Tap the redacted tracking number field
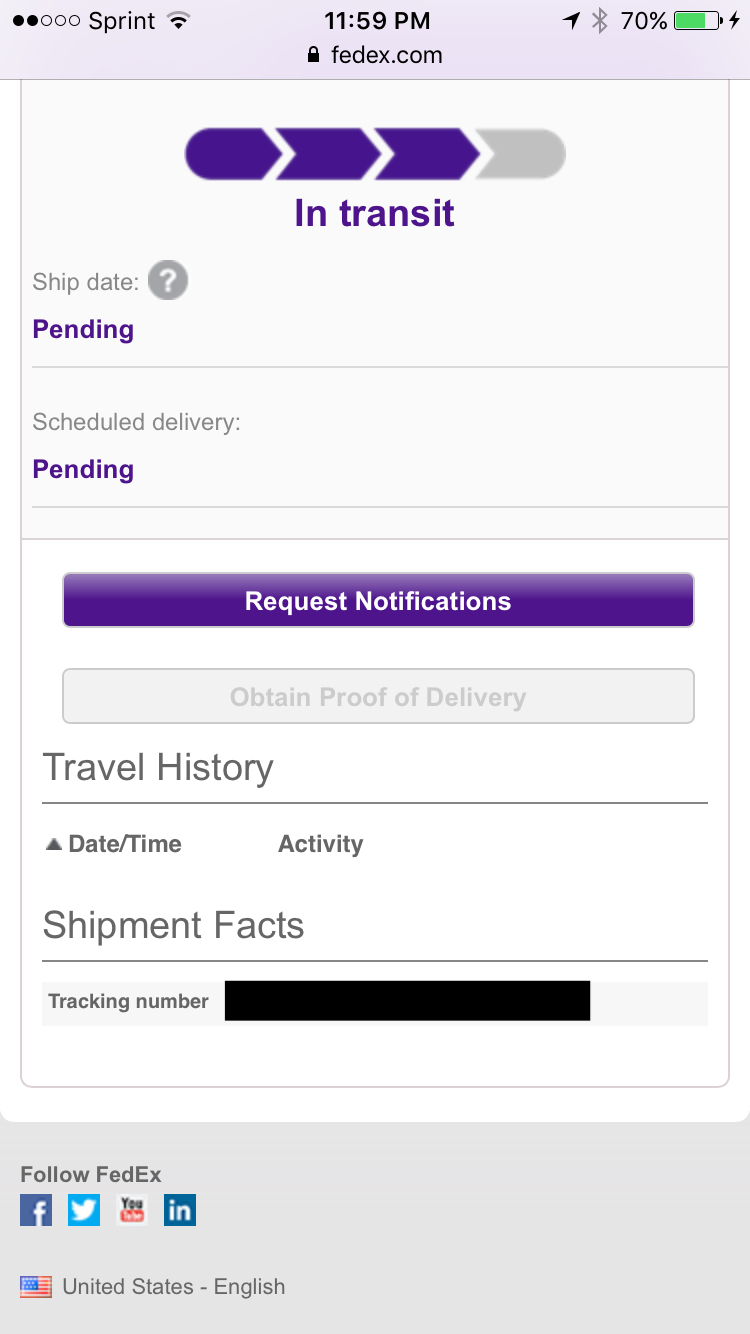The width and height of the screenshot is (750, 1334). coord(407,1001)
